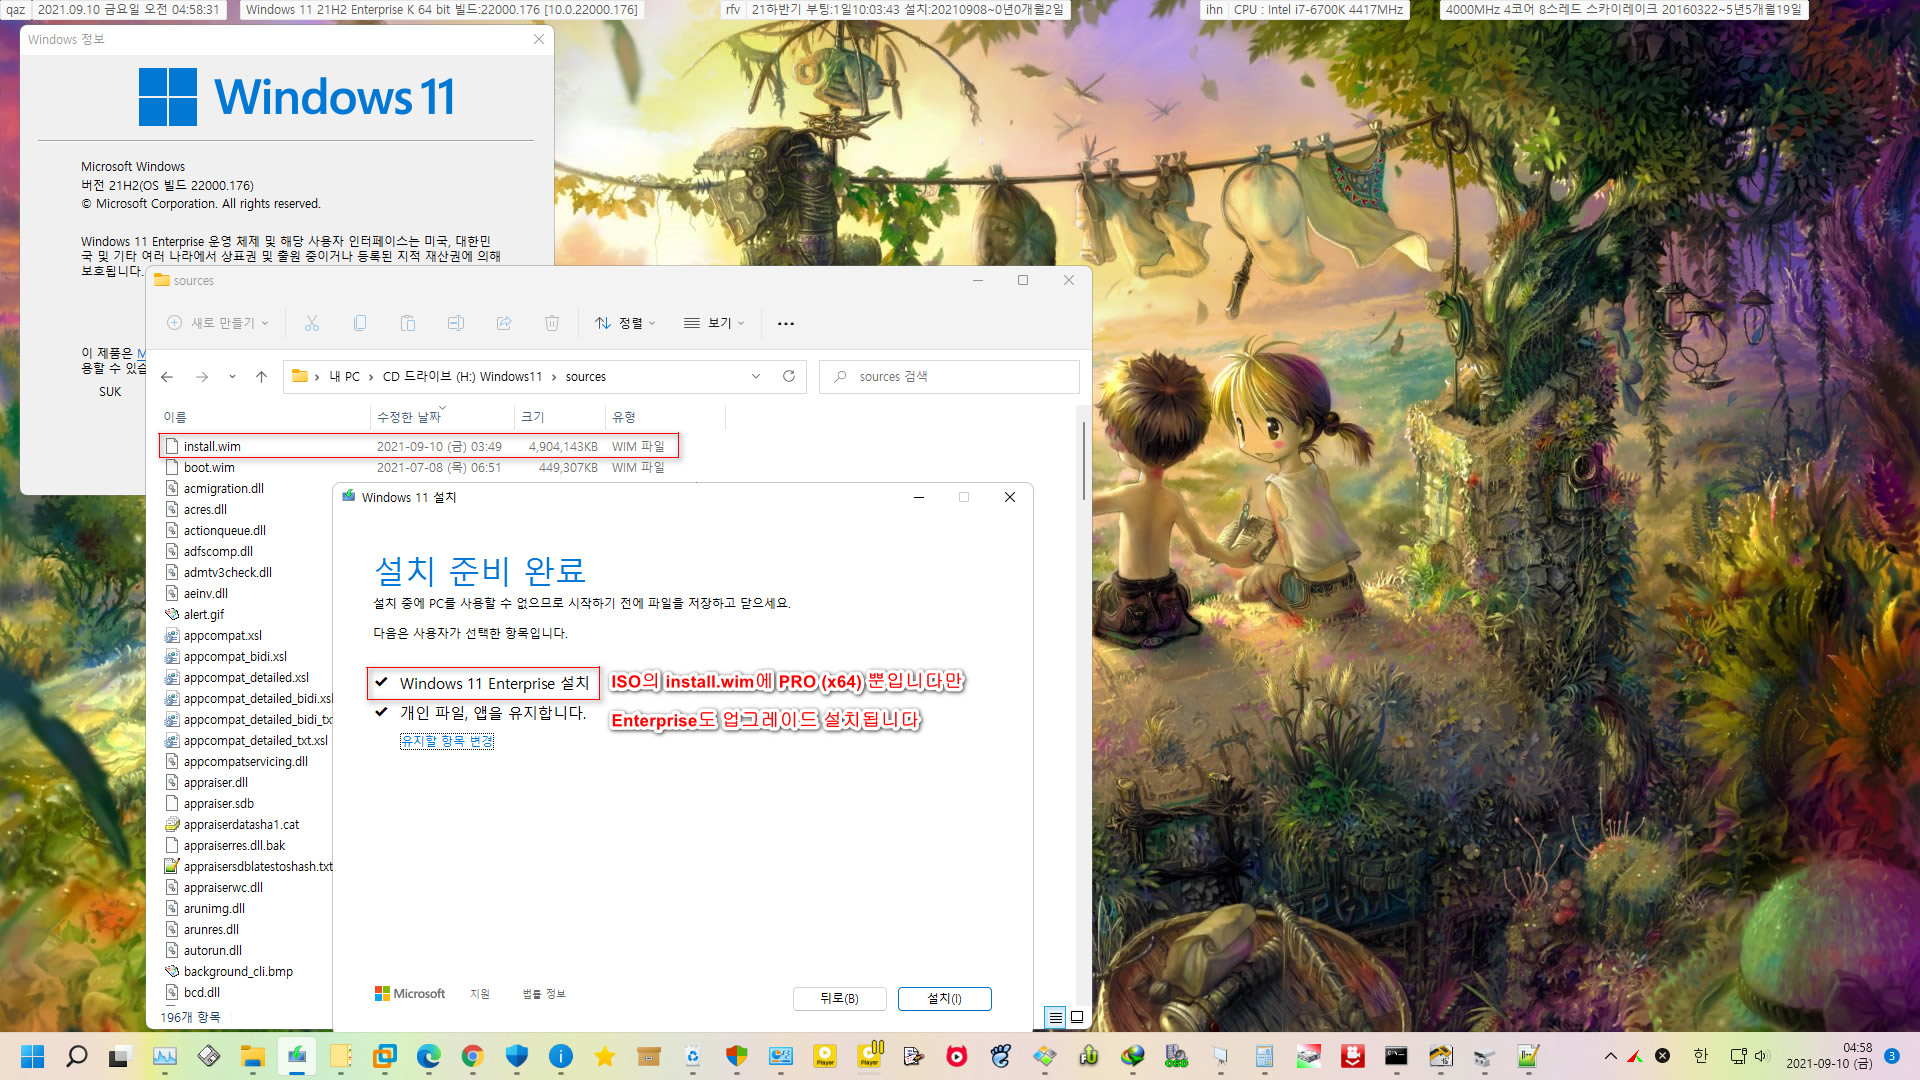Click the Delete trash icon in Explorer toolbar
This screenshot has height=1080, width=1920.
(552, 323)
